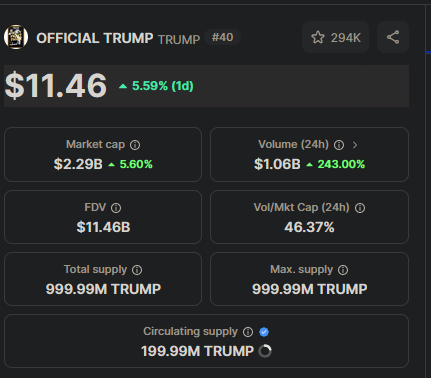Open Market cap info tooltip icon
431x378 pixels.
(x=135, y=145)
